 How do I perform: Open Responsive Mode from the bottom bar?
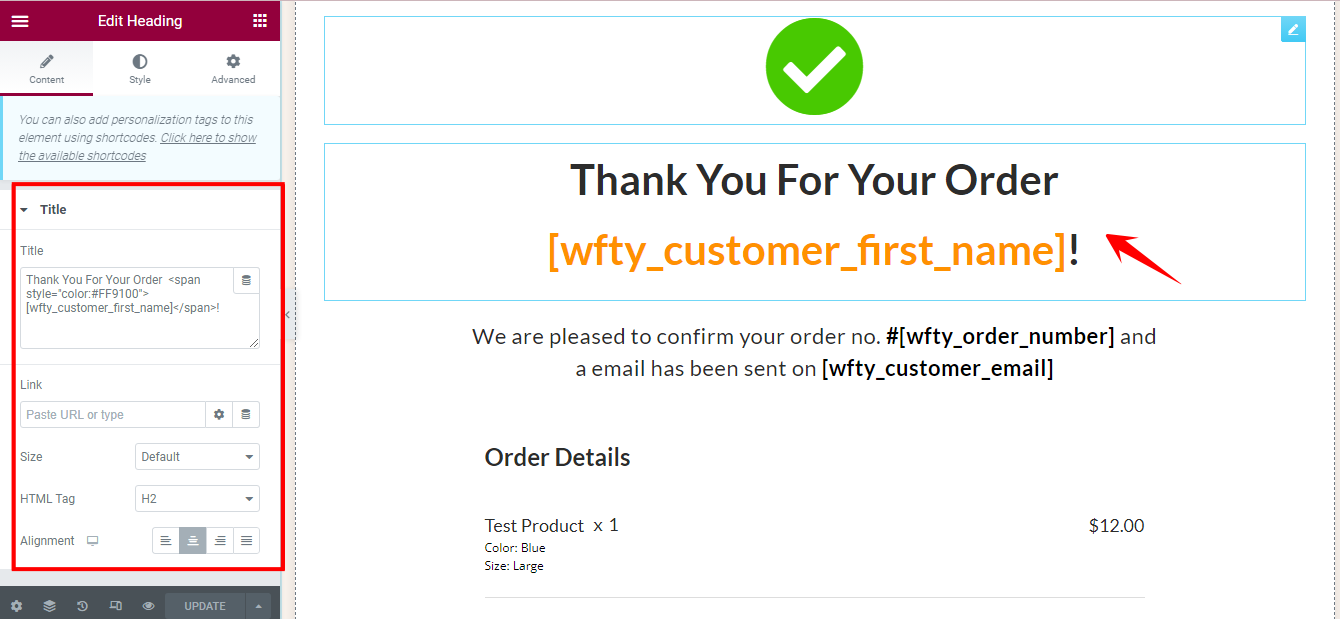tap(114, 605)
